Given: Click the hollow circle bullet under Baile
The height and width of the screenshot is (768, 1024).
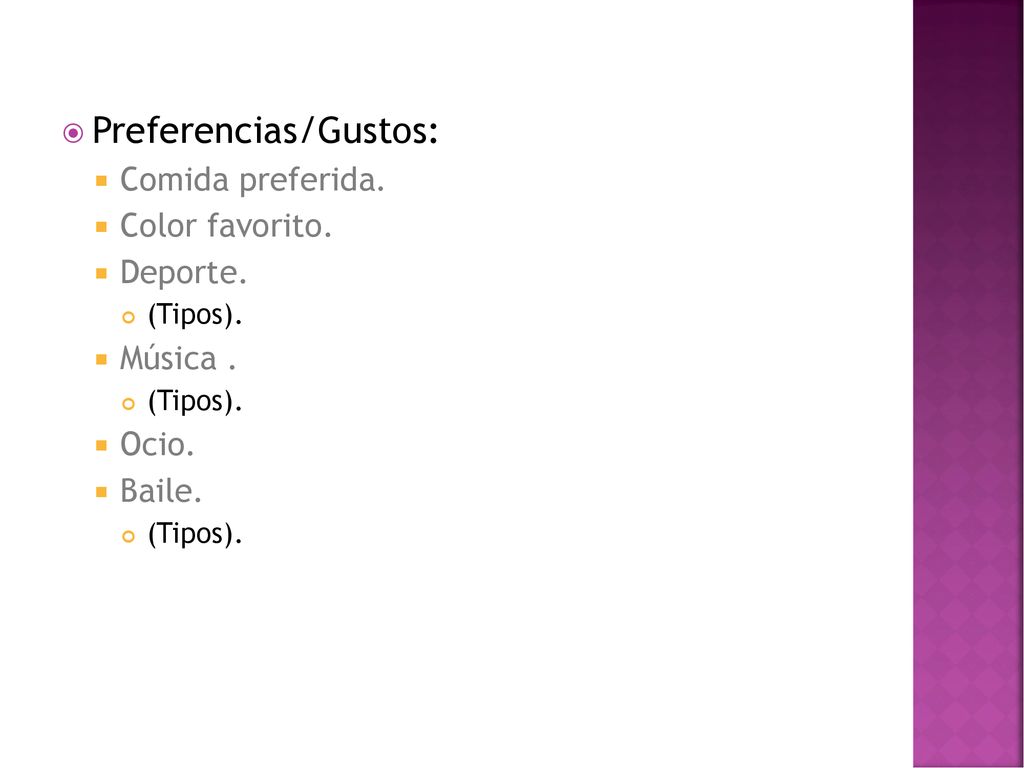Looking at the screenshot, I should click(129, 537).
